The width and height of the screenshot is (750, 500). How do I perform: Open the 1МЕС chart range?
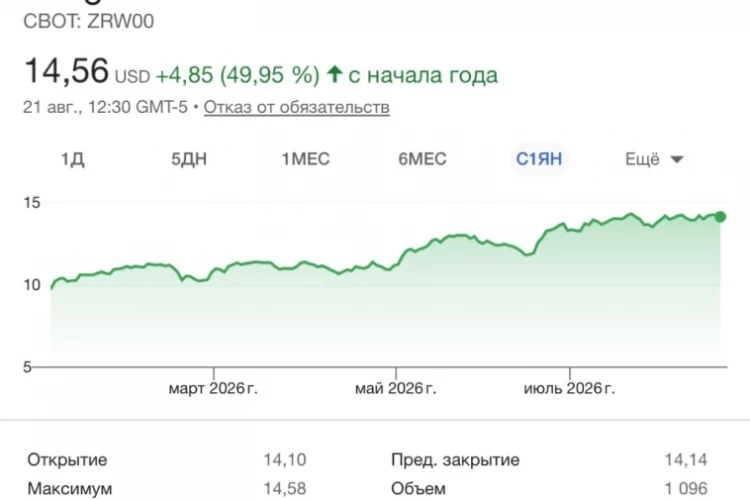click(x=306, y=159)
